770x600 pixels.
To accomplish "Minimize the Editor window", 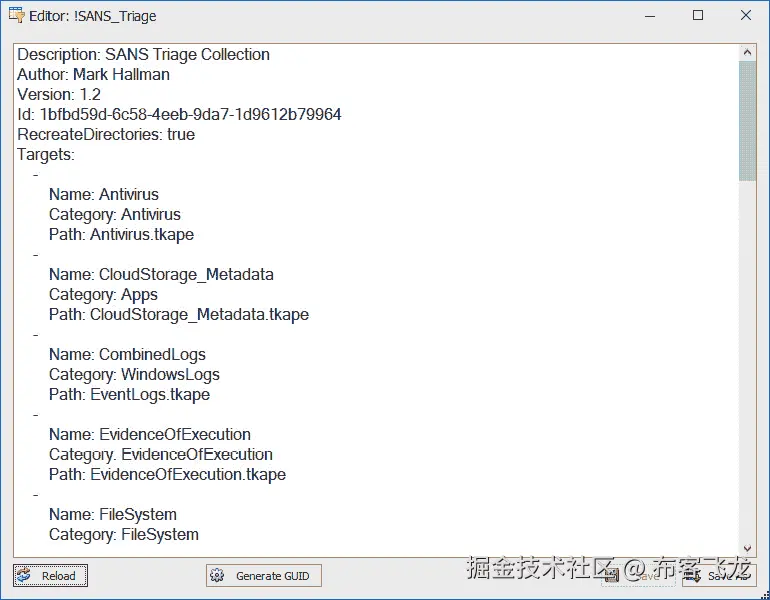I will (x=650, y=16).
